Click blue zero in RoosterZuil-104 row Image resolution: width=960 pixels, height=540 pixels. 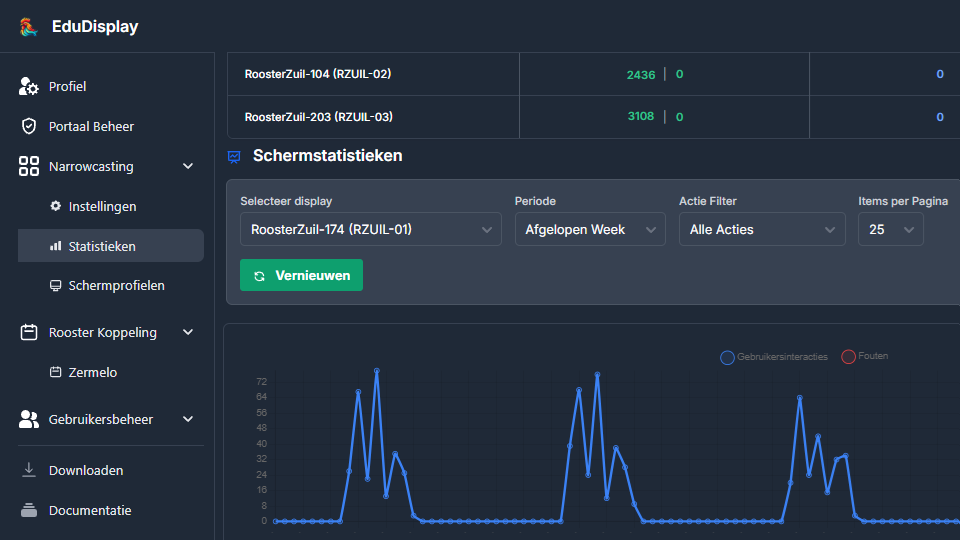click(940, 74)
